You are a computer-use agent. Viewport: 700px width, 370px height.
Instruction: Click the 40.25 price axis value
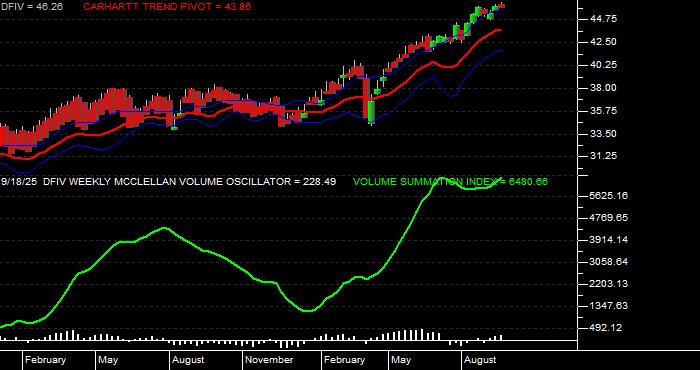point(603,65)
